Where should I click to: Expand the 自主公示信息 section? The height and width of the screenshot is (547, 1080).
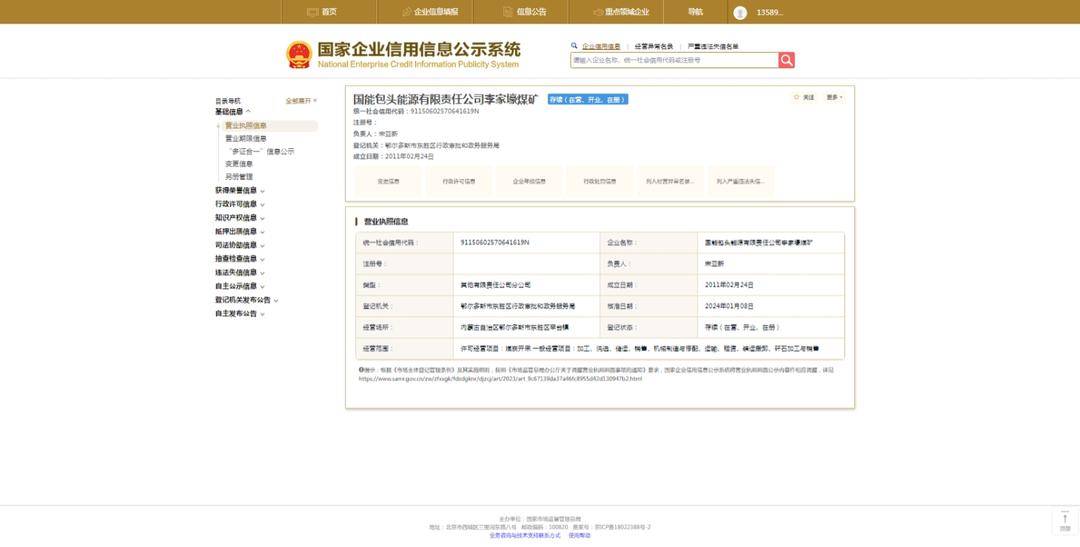coord(240,286)
